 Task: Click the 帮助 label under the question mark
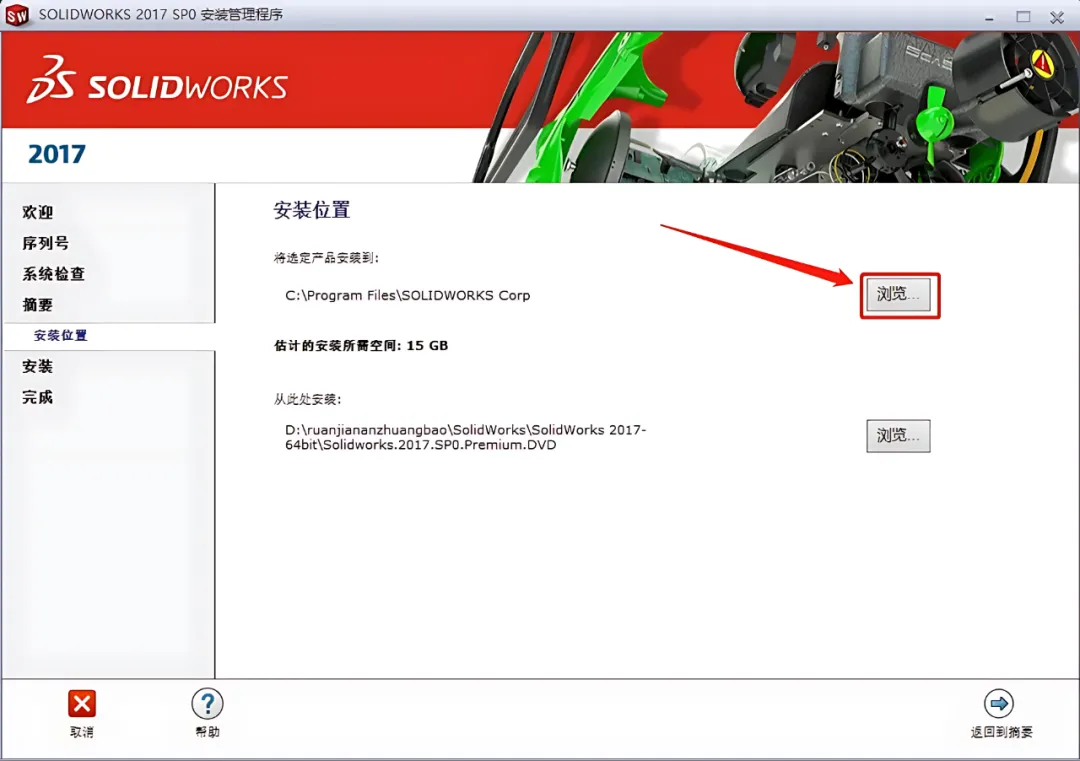(207, 732)
